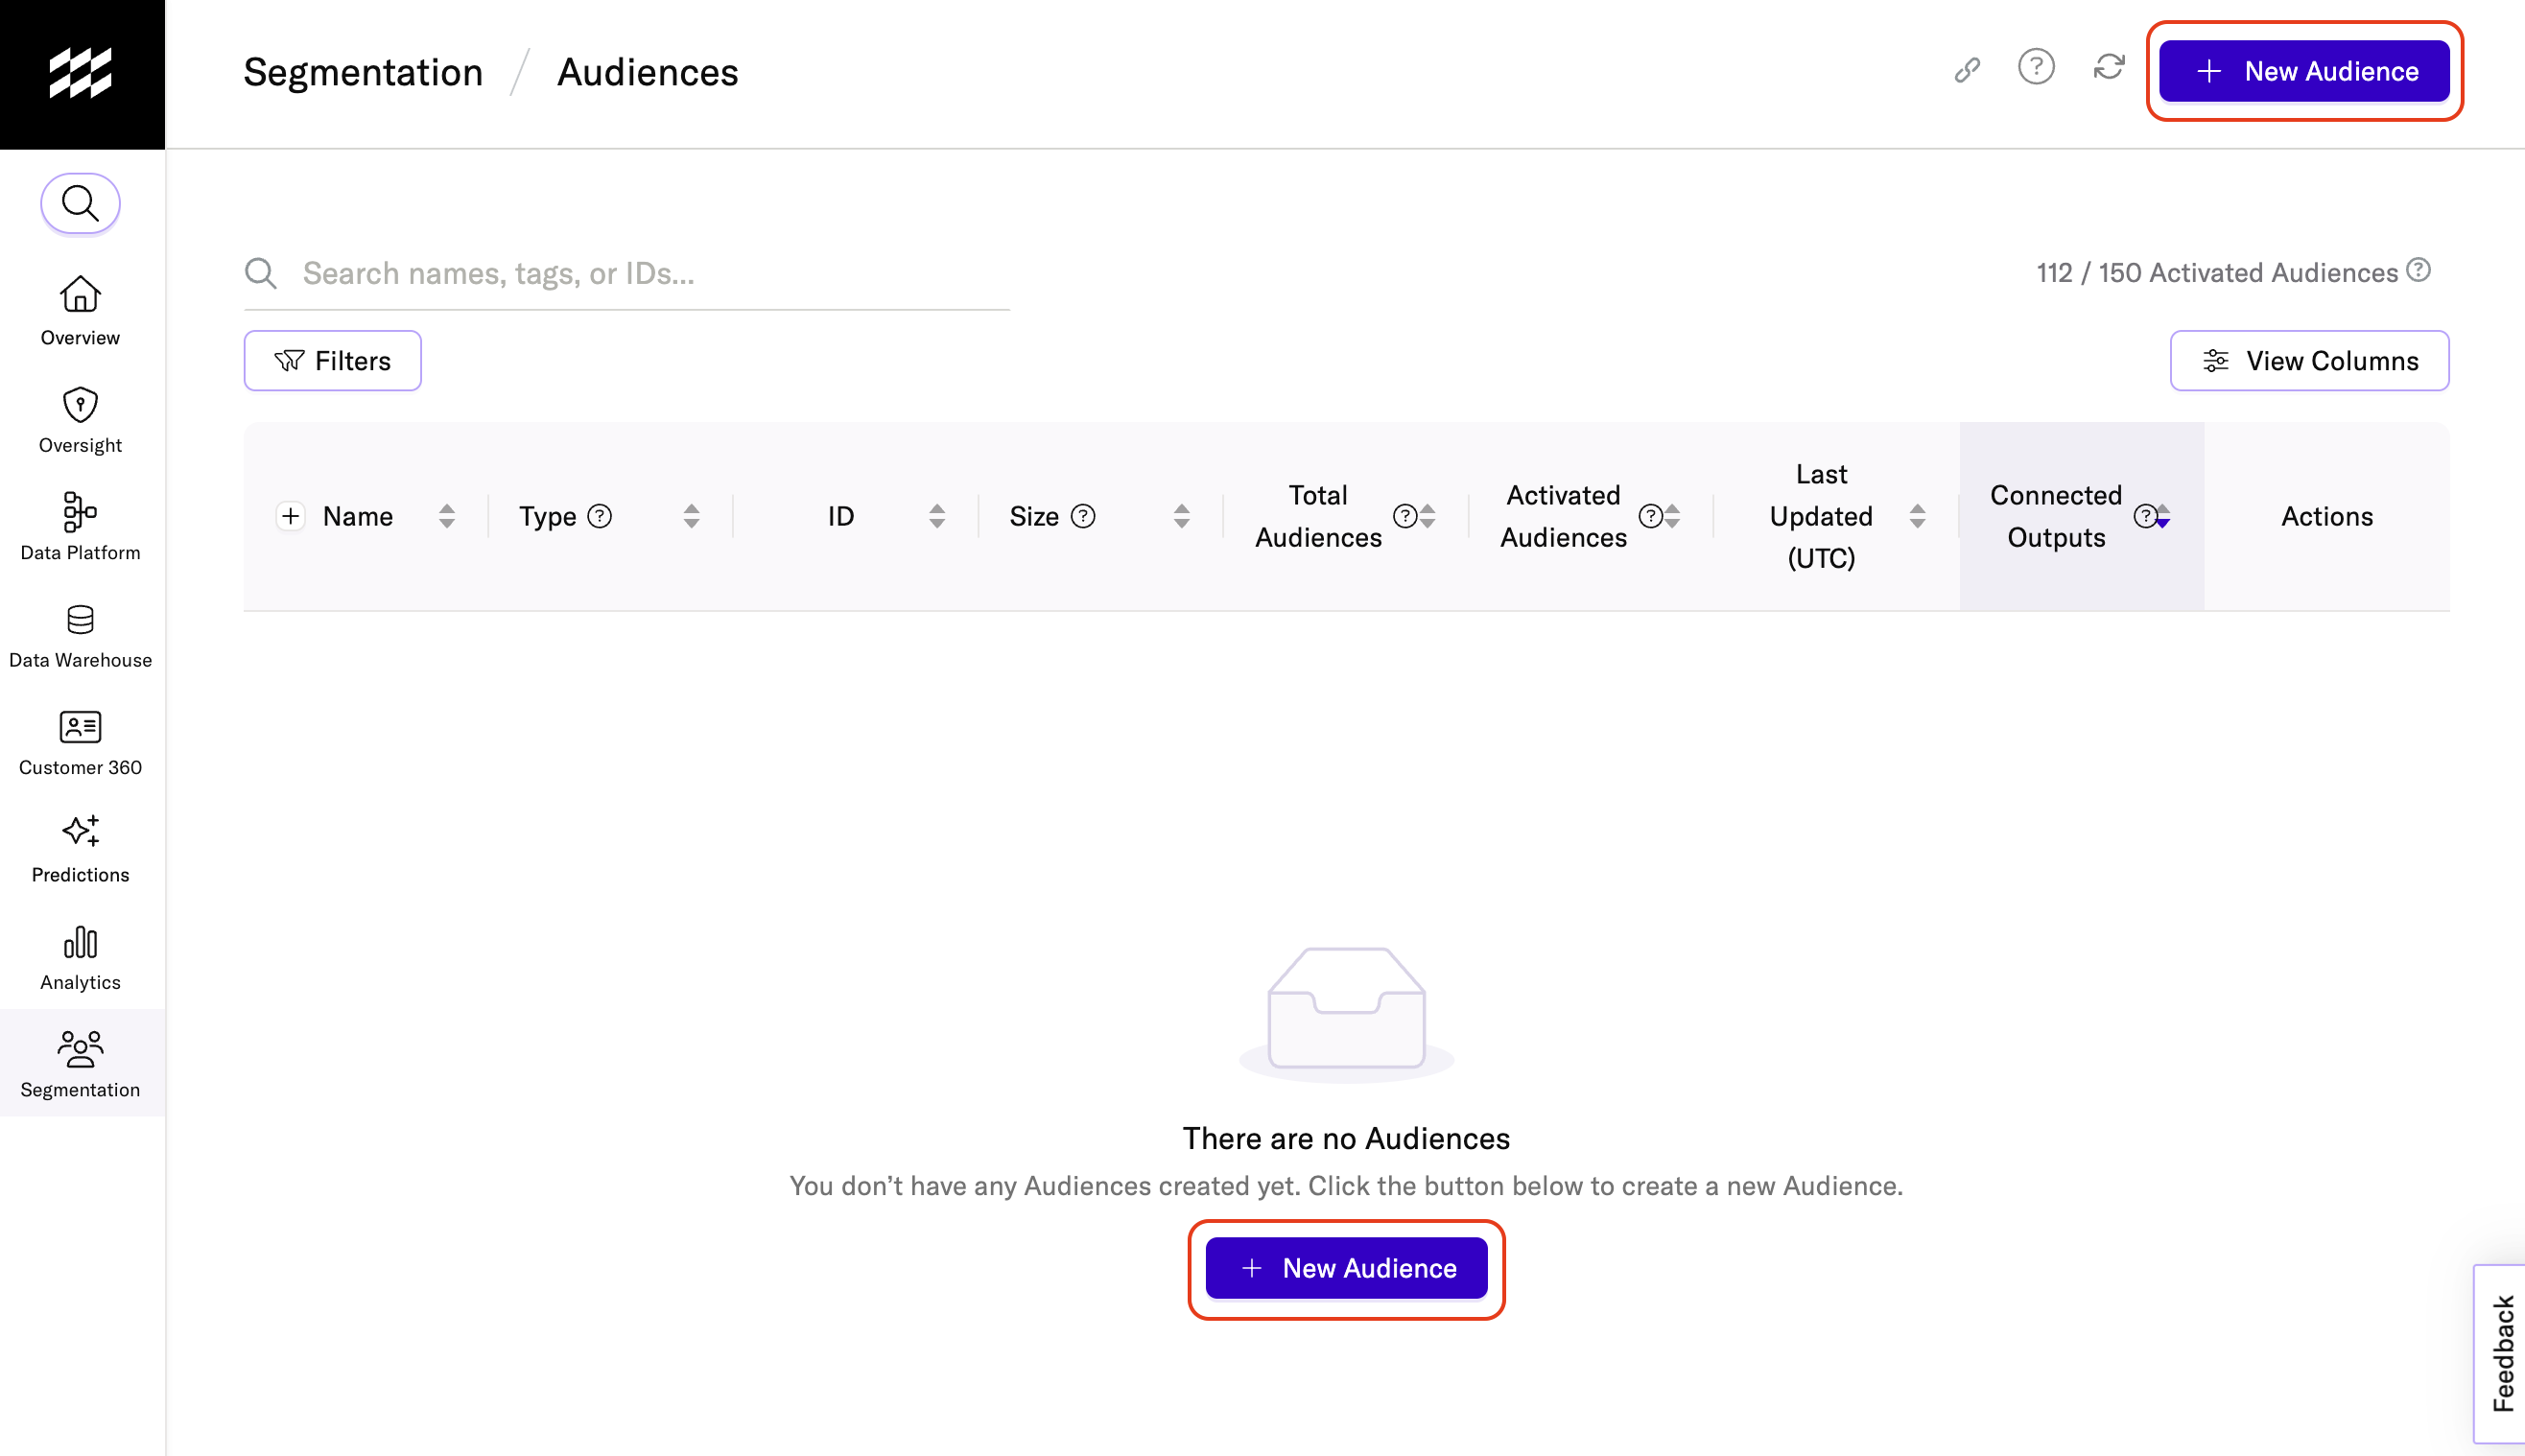This screenshot has width=2525, height=1456.
Task: Click the copy link icon in header
Action: tap(1966, 70)
